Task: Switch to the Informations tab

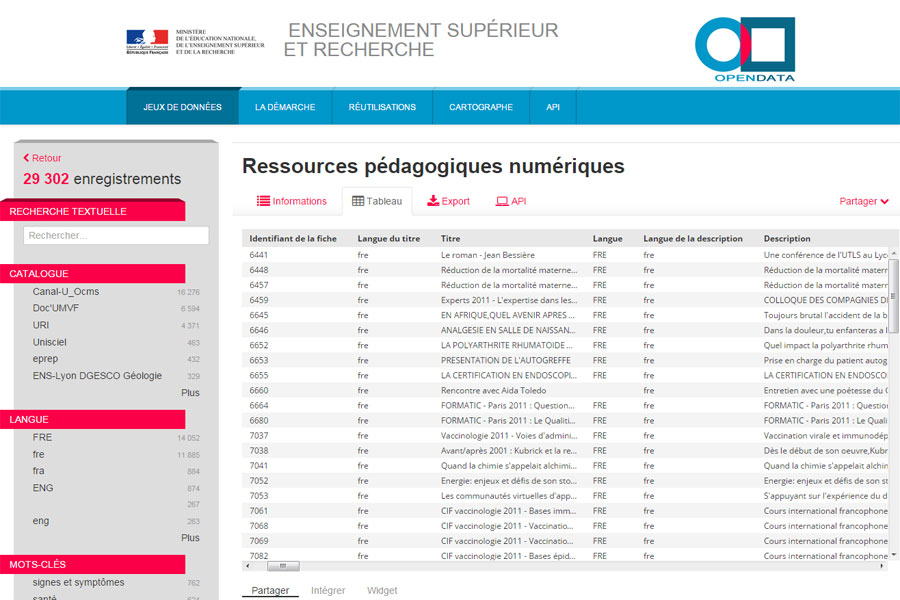Action: point(292,201)
